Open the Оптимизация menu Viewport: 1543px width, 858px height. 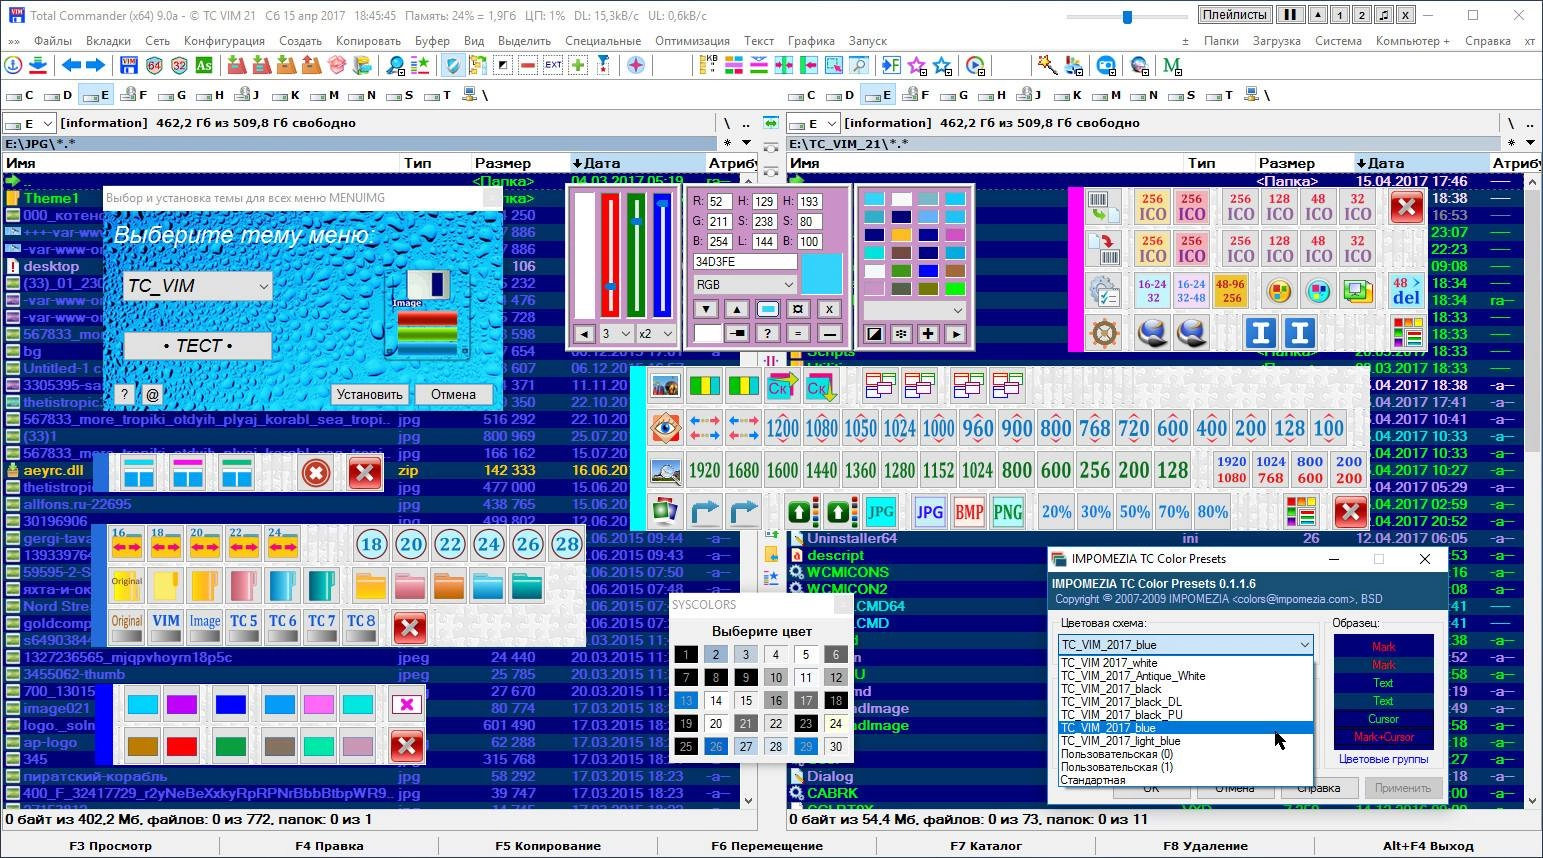tap(692, 41)
